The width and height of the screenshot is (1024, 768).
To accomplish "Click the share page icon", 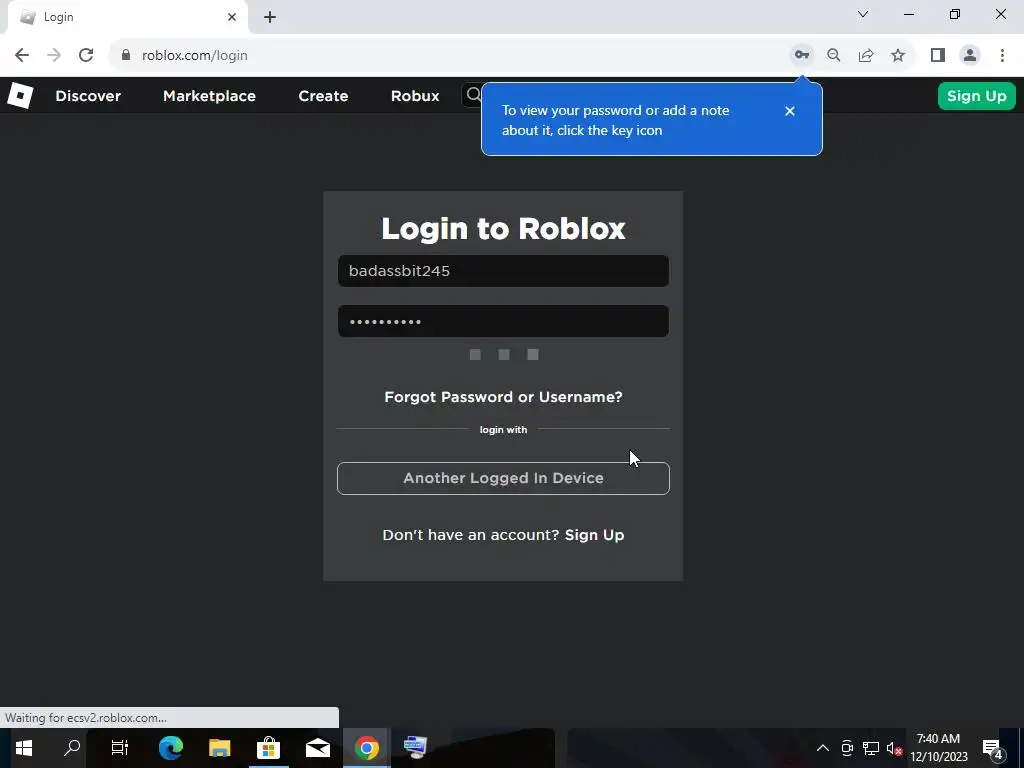I will click(866, 56).
